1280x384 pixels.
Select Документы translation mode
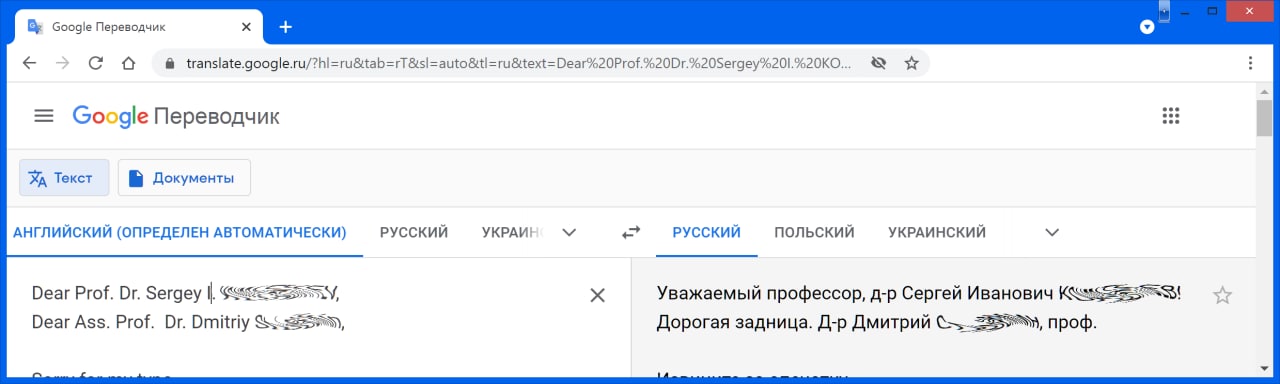click(x=184, y=178)
